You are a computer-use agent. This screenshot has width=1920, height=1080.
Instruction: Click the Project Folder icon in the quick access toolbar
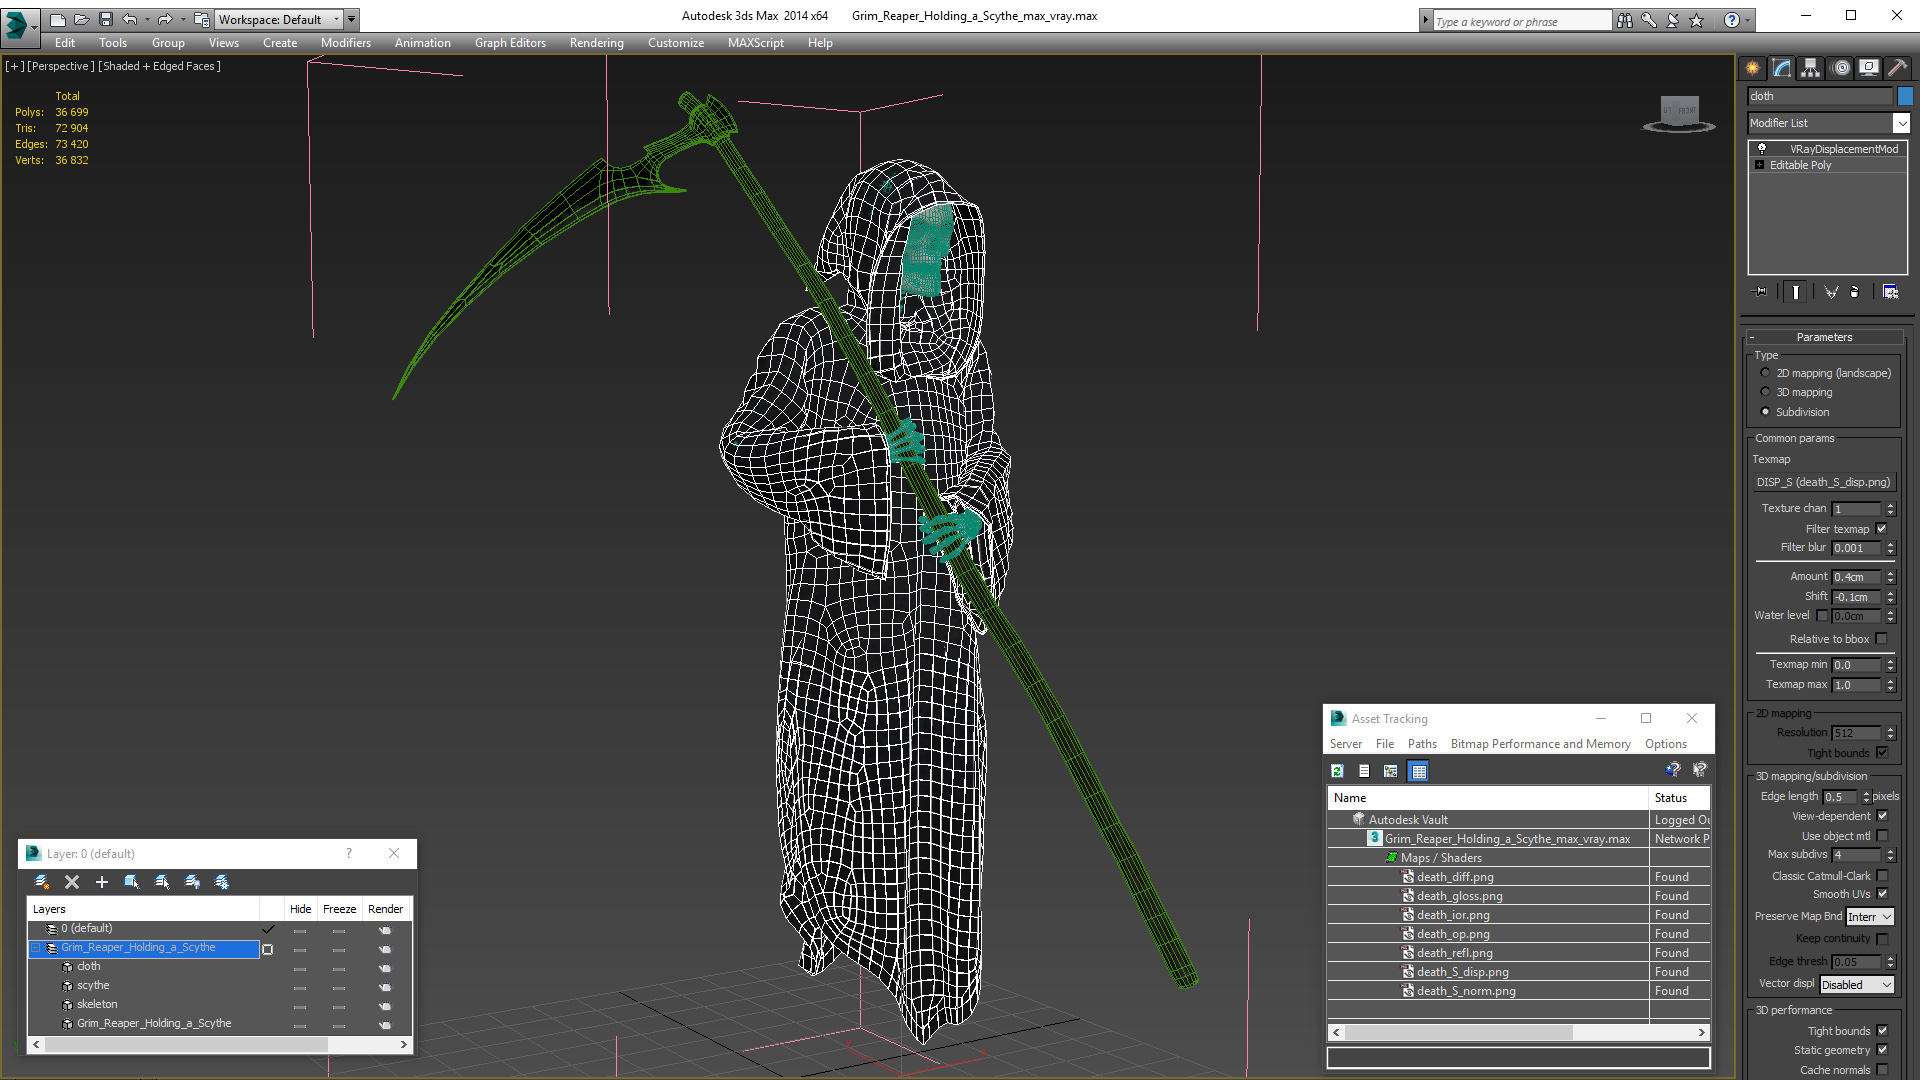[x=202, y=19]
